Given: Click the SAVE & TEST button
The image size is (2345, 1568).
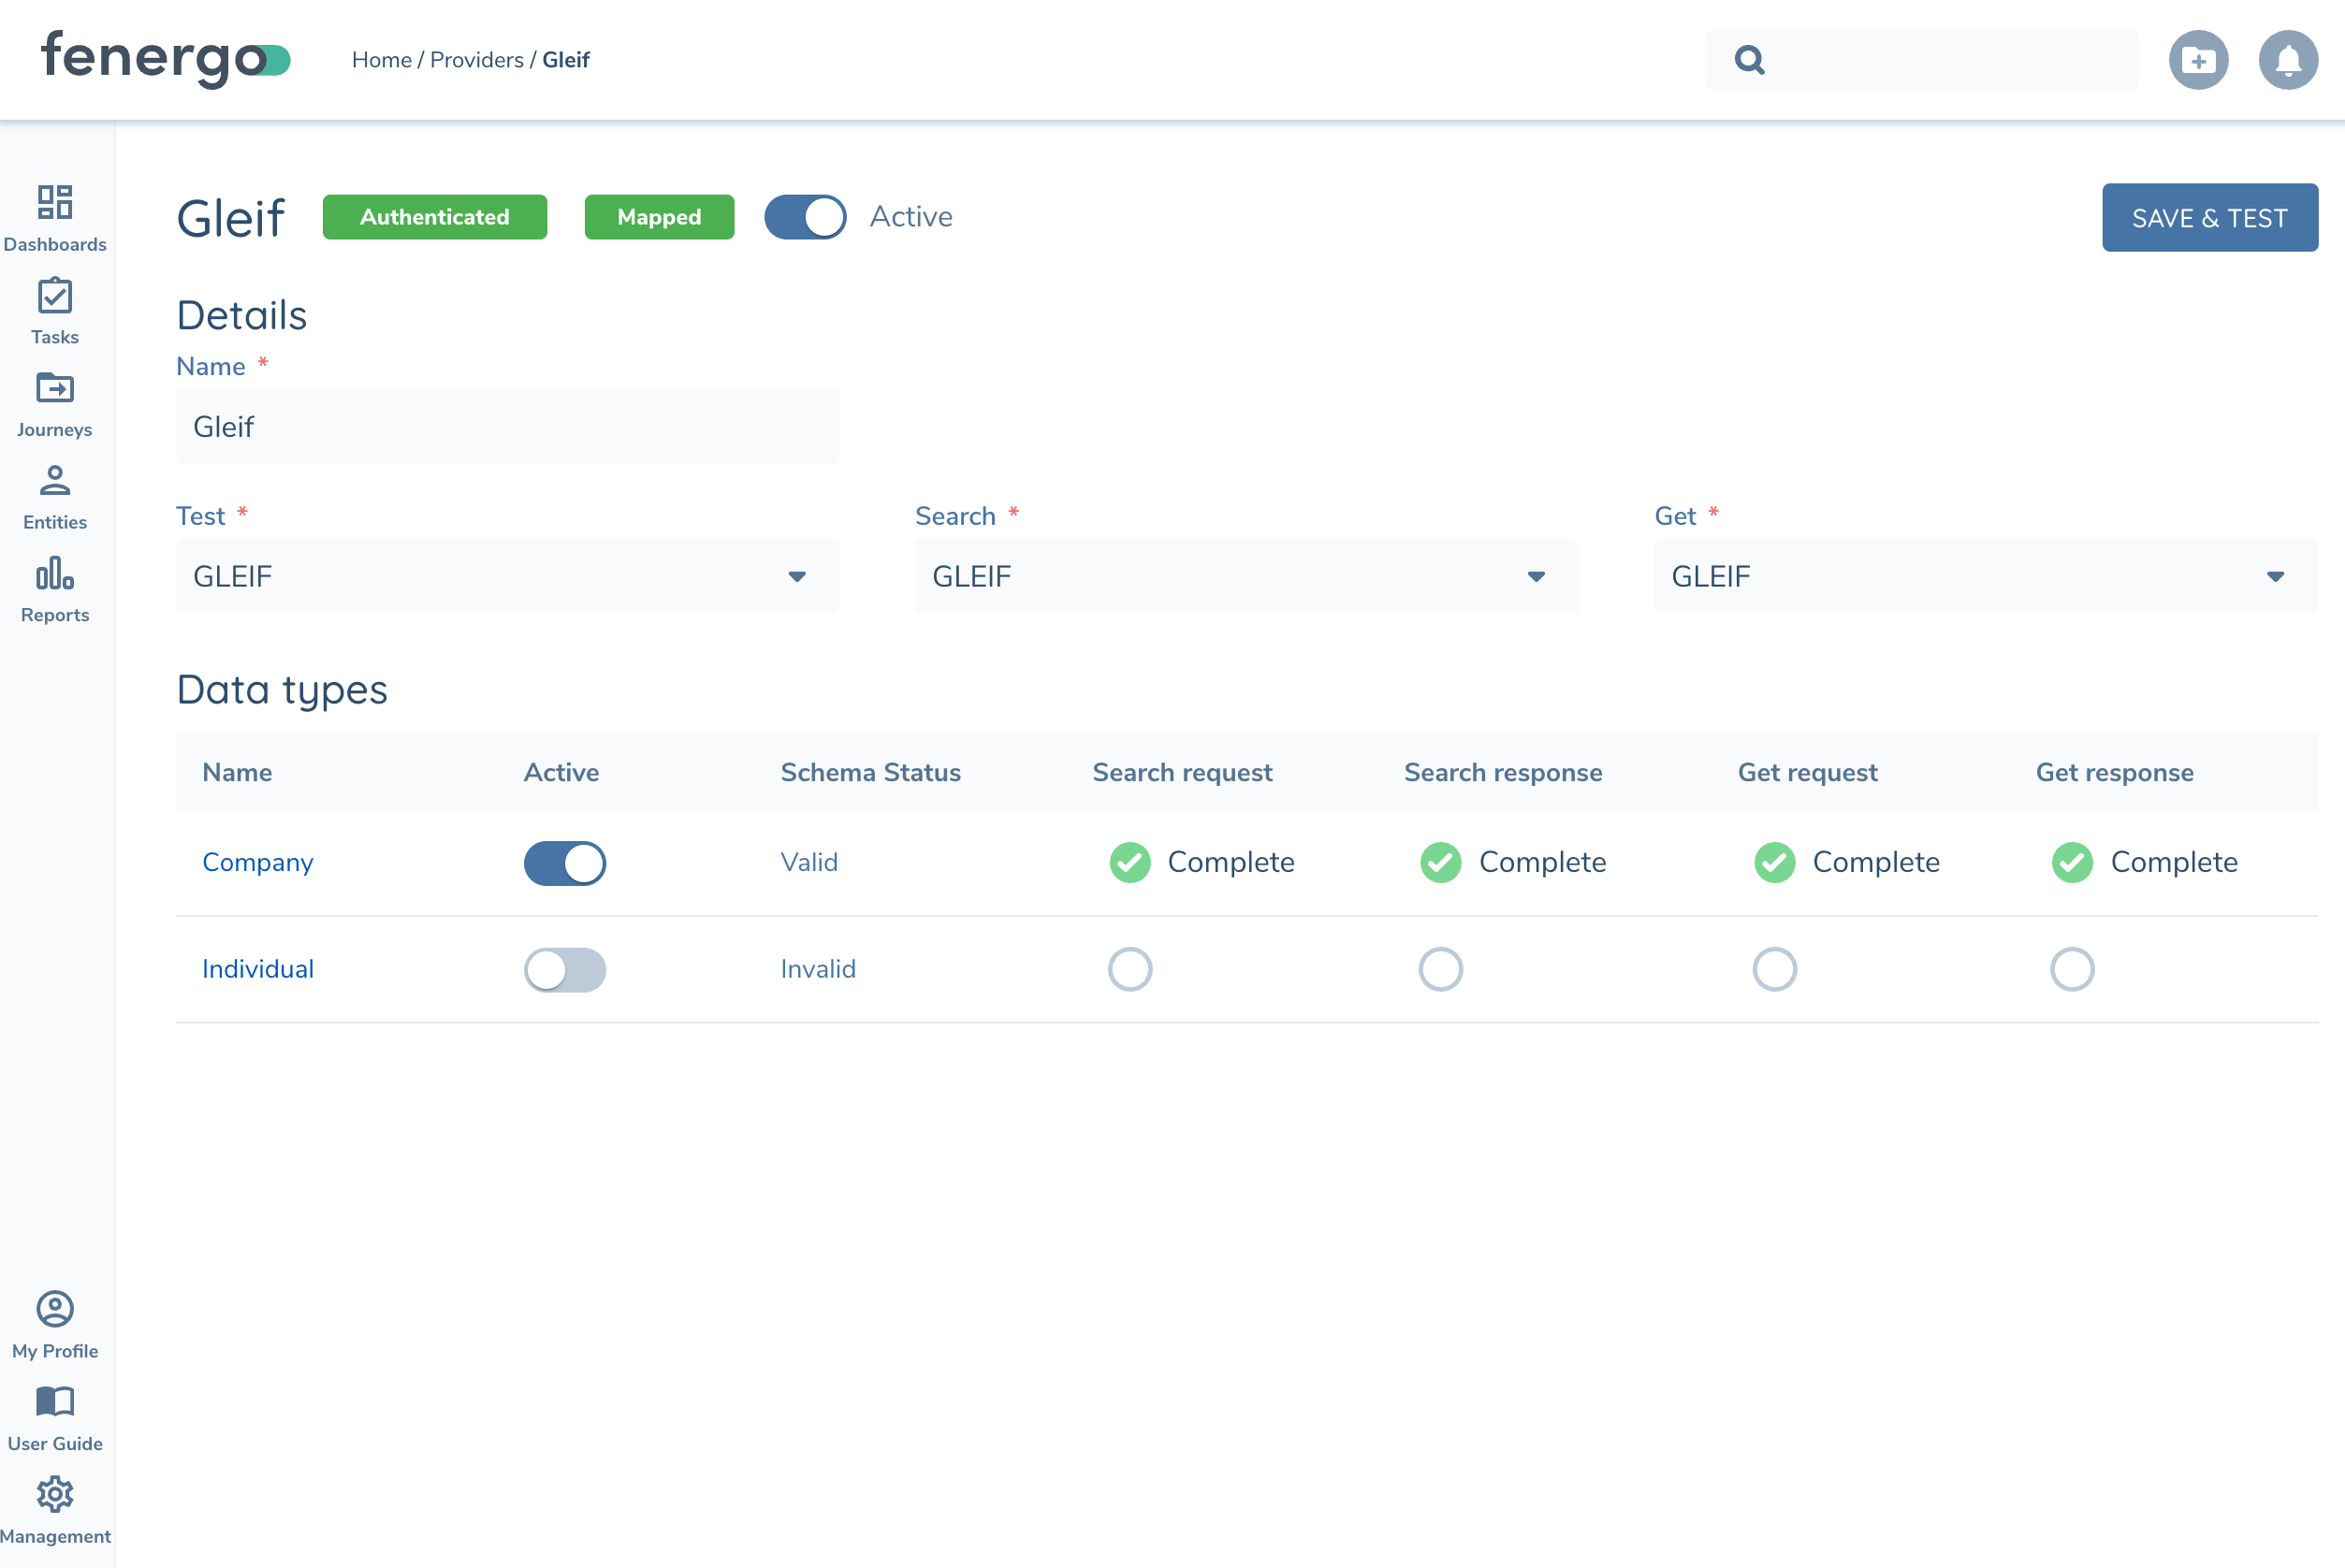Looking at the screenshot, I should [2209, 217].
